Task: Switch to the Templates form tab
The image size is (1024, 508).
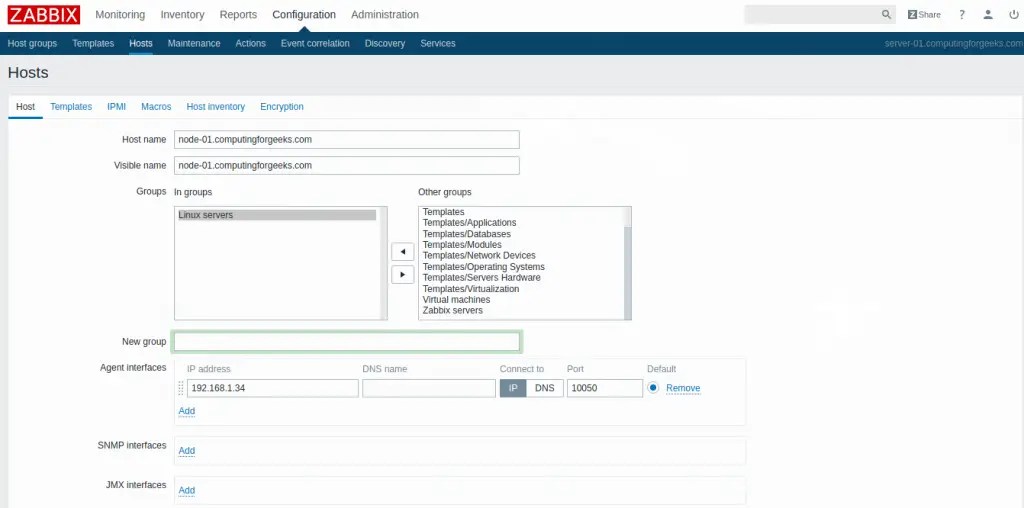Action: pyautogui.click(x=71, y=106)
